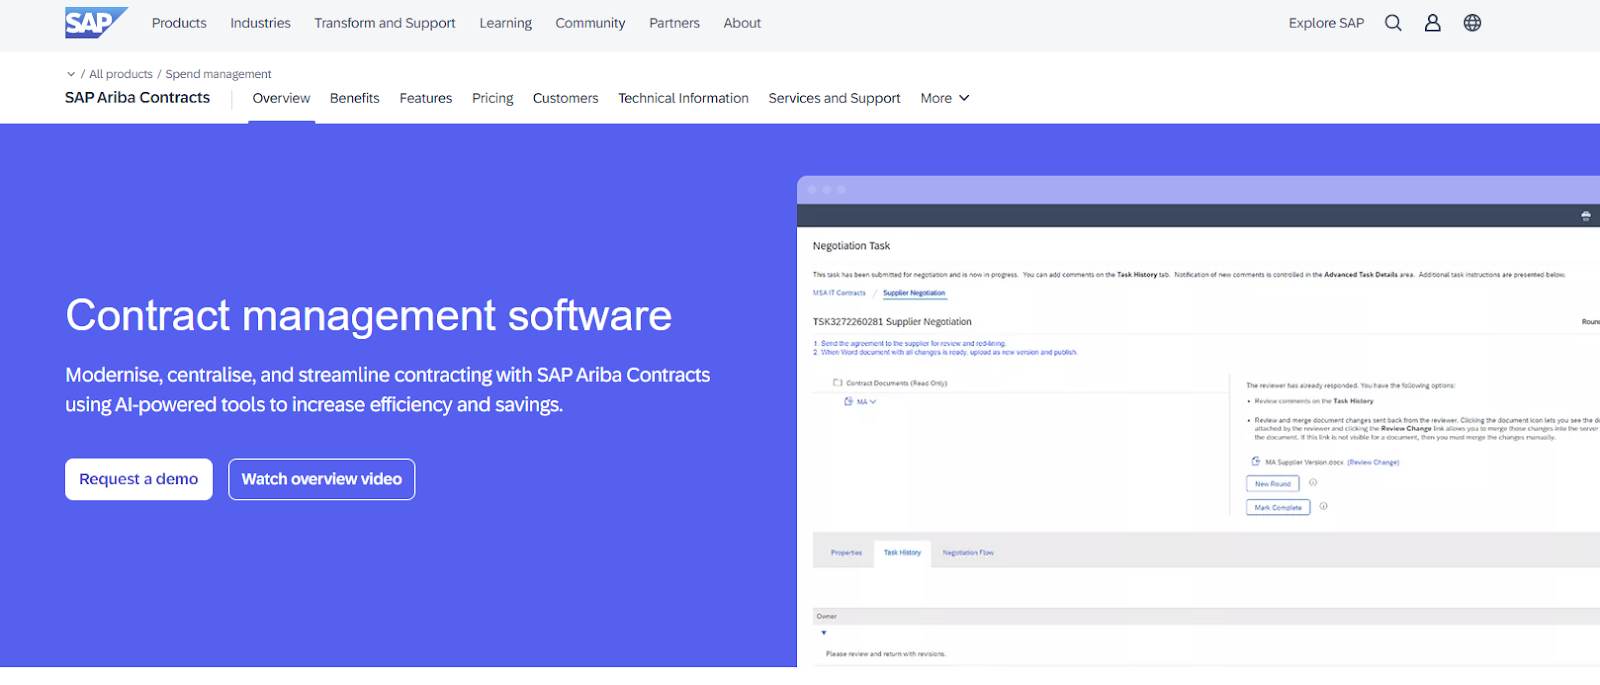Click Request a demo button
1600x685 pixels.
click(139, 479)
